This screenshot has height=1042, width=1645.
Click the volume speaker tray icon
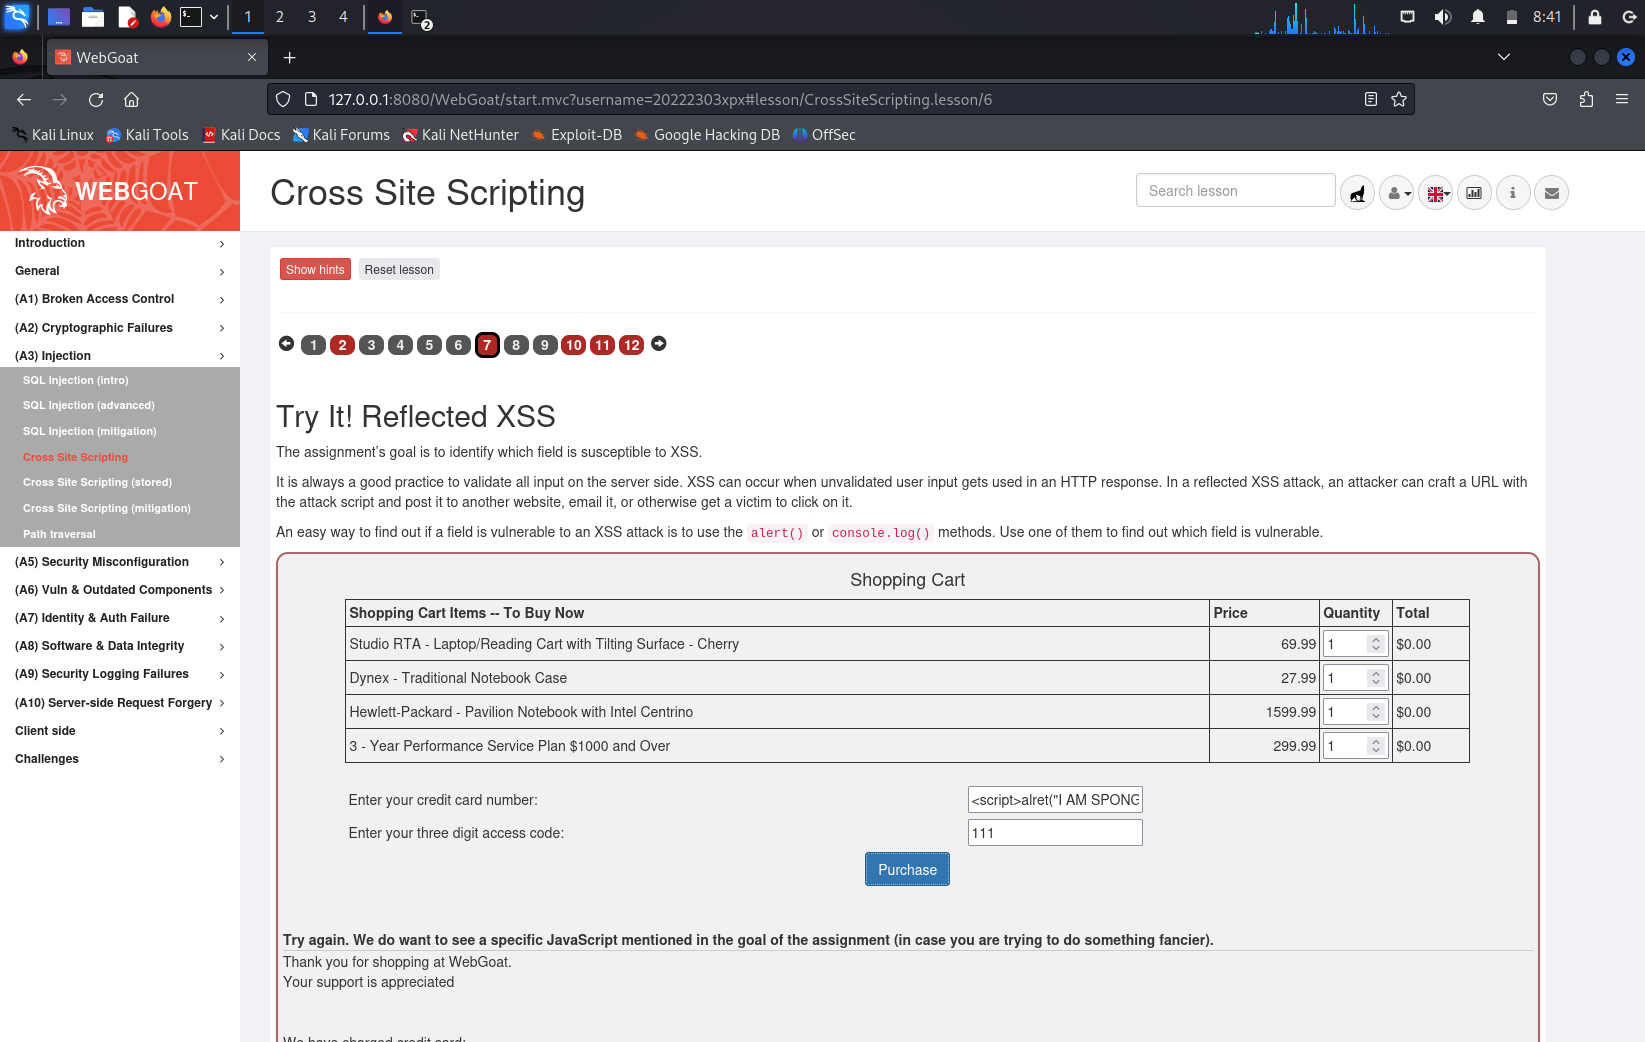pyautogui.click(x=1442, y=17)
